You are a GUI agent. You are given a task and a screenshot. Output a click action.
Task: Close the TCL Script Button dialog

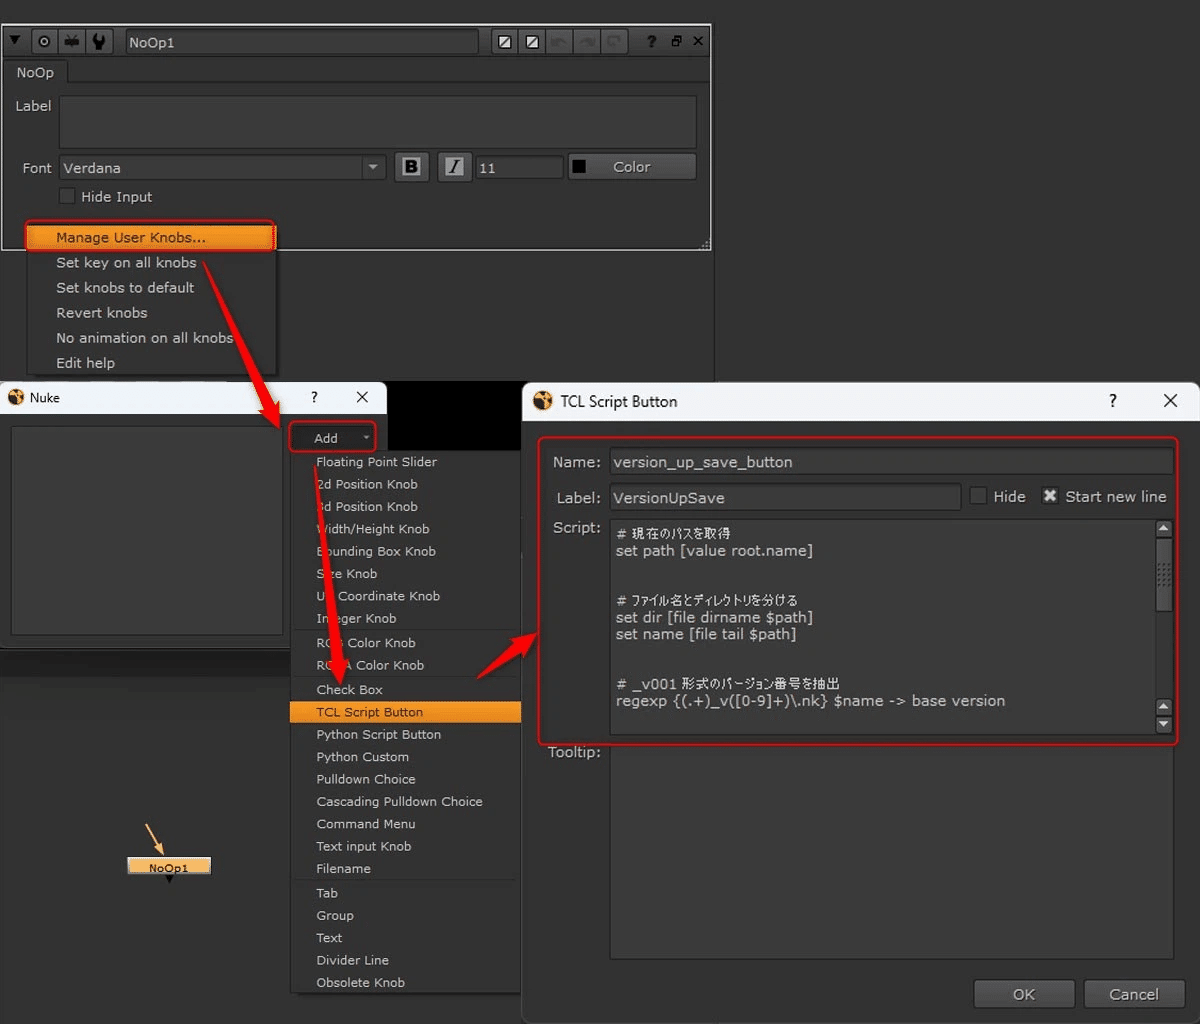coord(1170,401)
